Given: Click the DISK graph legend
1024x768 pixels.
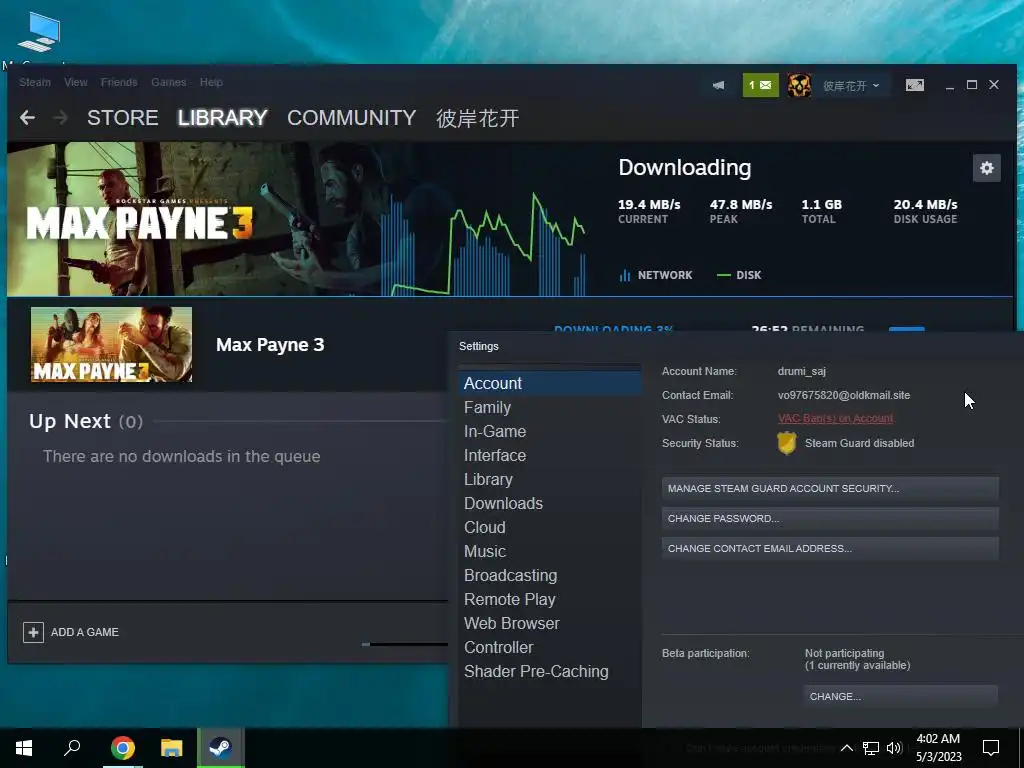Looking at the screenshot, I should pos(739,275).
